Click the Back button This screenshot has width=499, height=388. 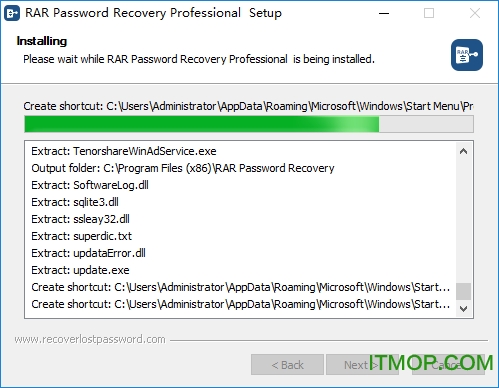[287, 365]
